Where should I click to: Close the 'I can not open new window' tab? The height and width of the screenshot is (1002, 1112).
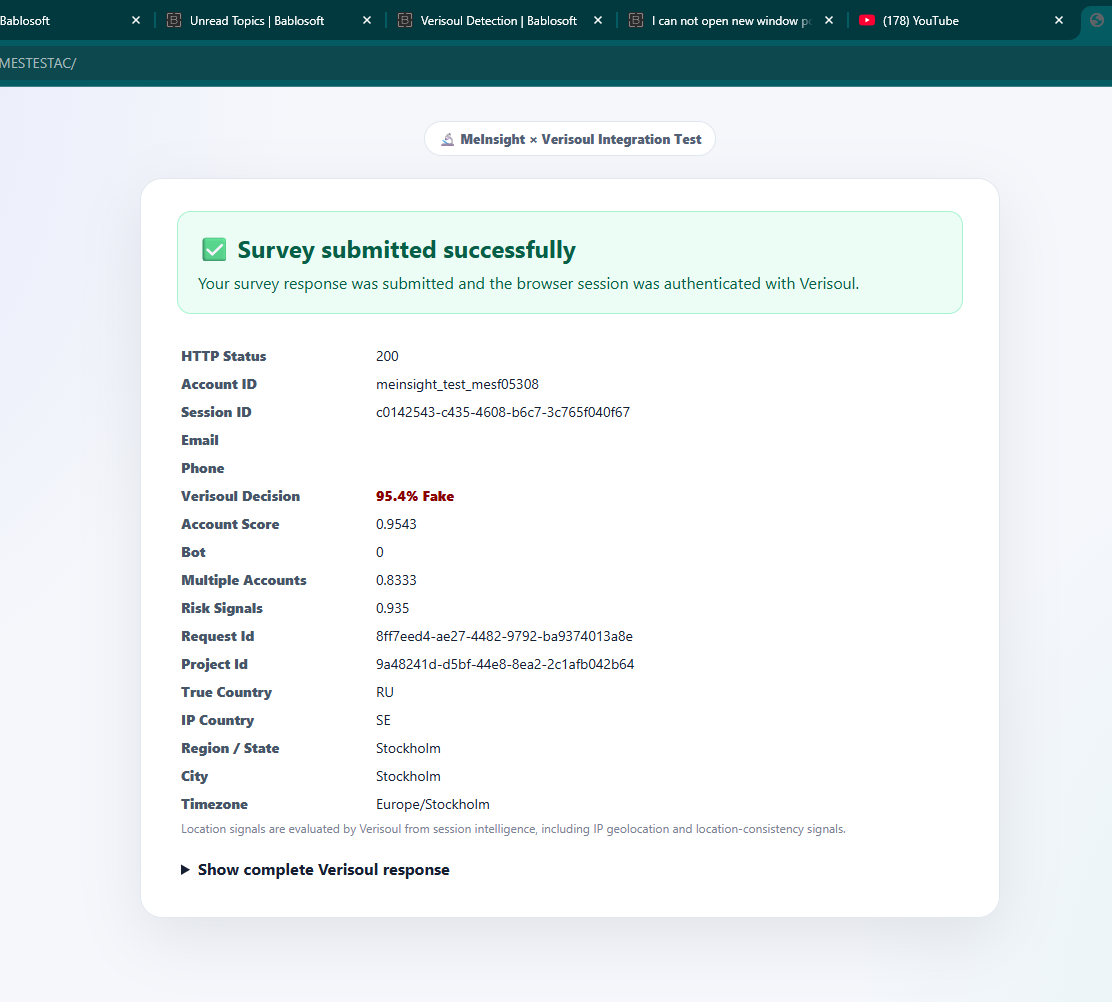(x=829, y=21)
